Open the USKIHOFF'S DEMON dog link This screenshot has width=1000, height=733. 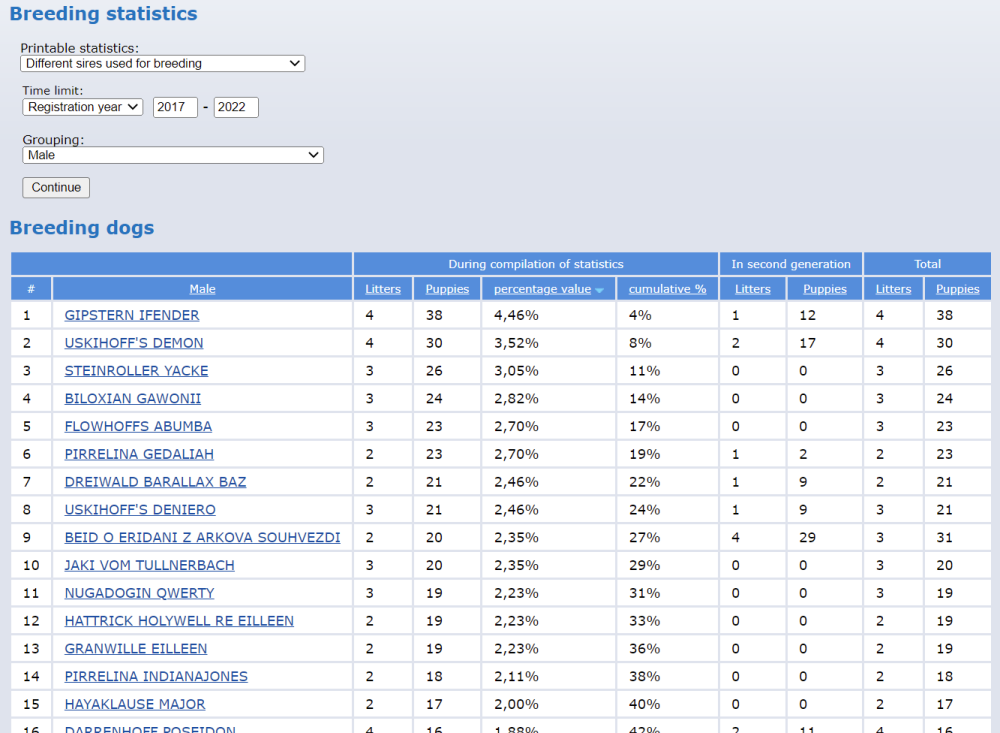click(134, 343)
